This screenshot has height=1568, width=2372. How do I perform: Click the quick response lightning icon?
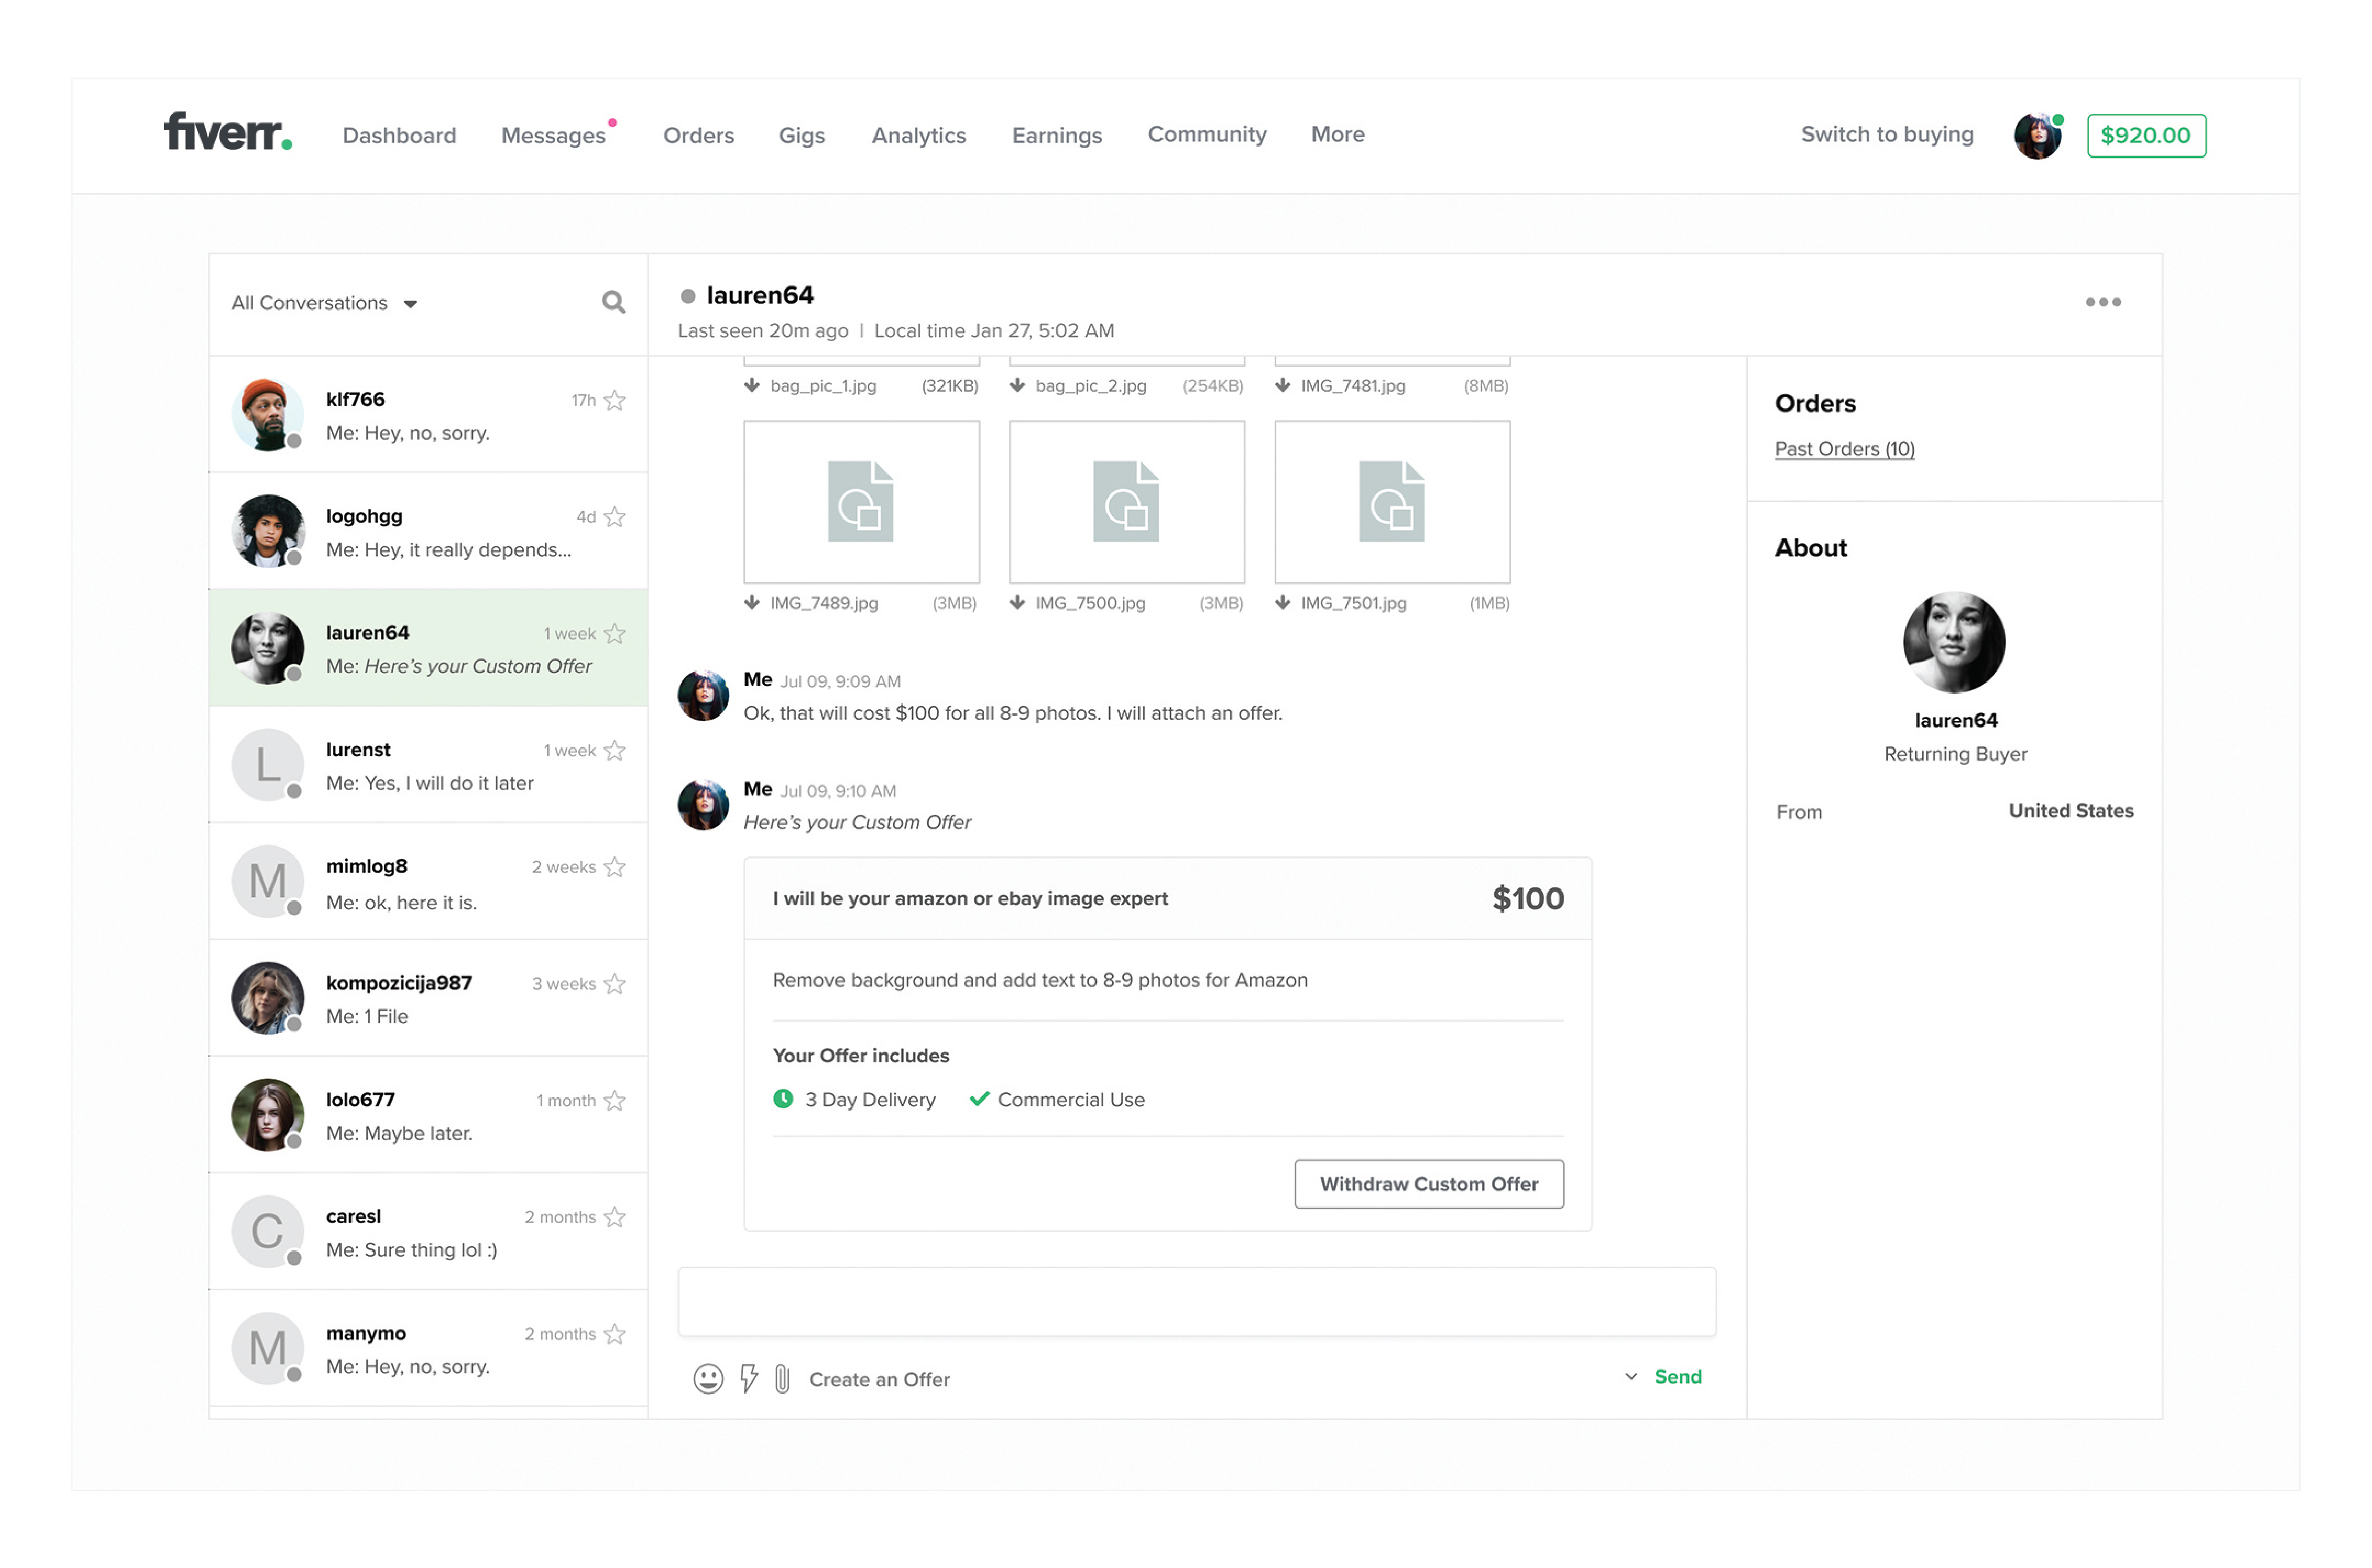[748, 1380]
